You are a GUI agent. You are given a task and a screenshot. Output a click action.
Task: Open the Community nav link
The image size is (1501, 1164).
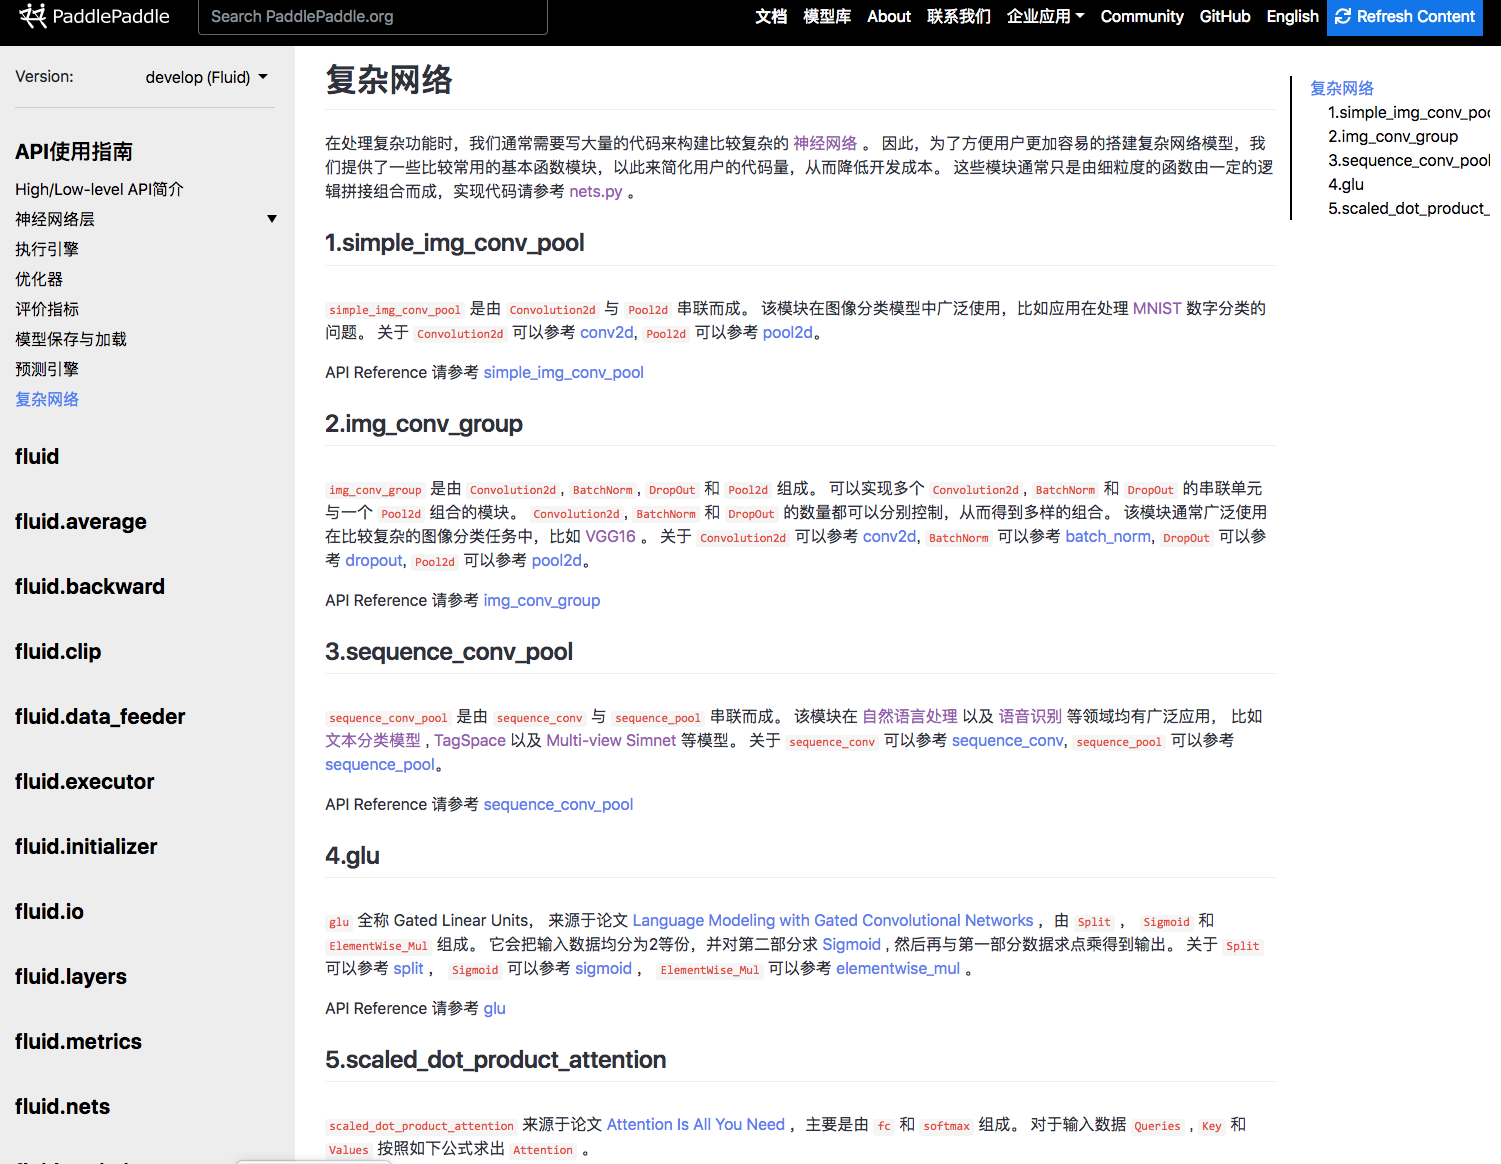click(x=1142, y=17)
